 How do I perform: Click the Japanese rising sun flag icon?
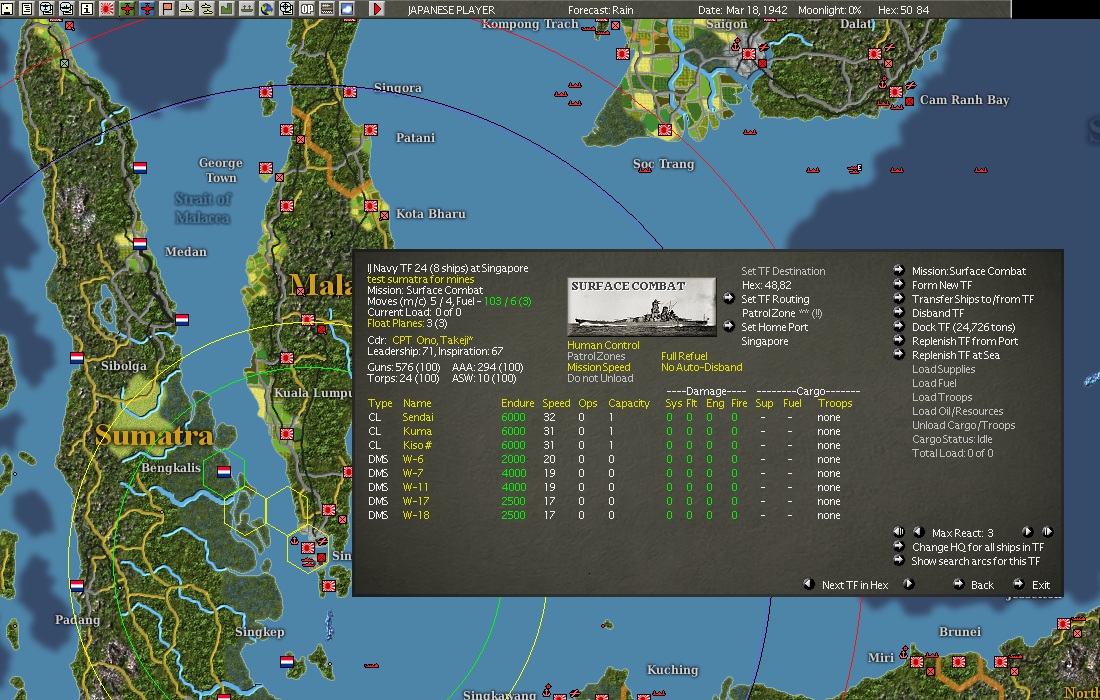107,9
